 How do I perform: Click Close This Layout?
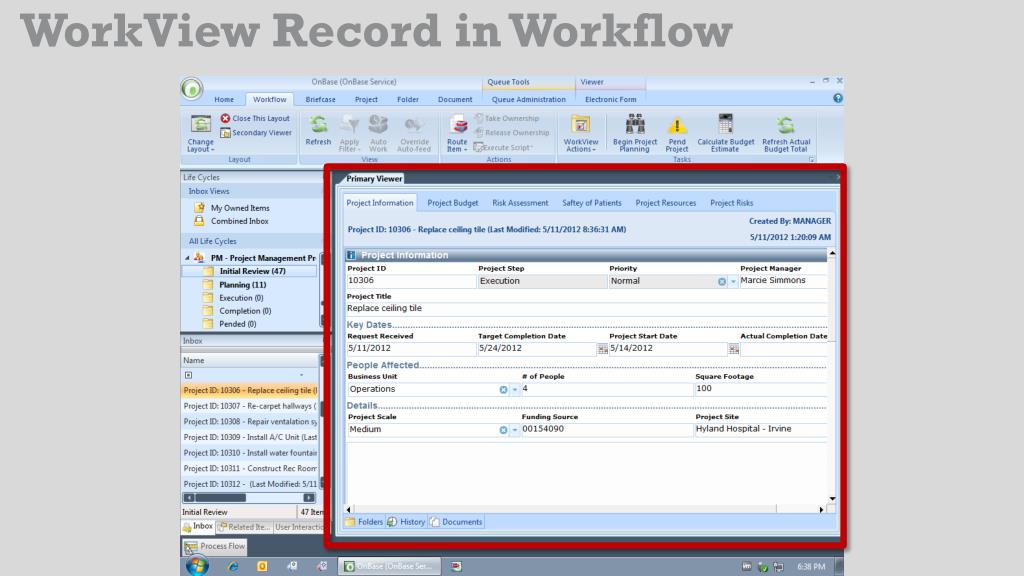tap(255, 118)
